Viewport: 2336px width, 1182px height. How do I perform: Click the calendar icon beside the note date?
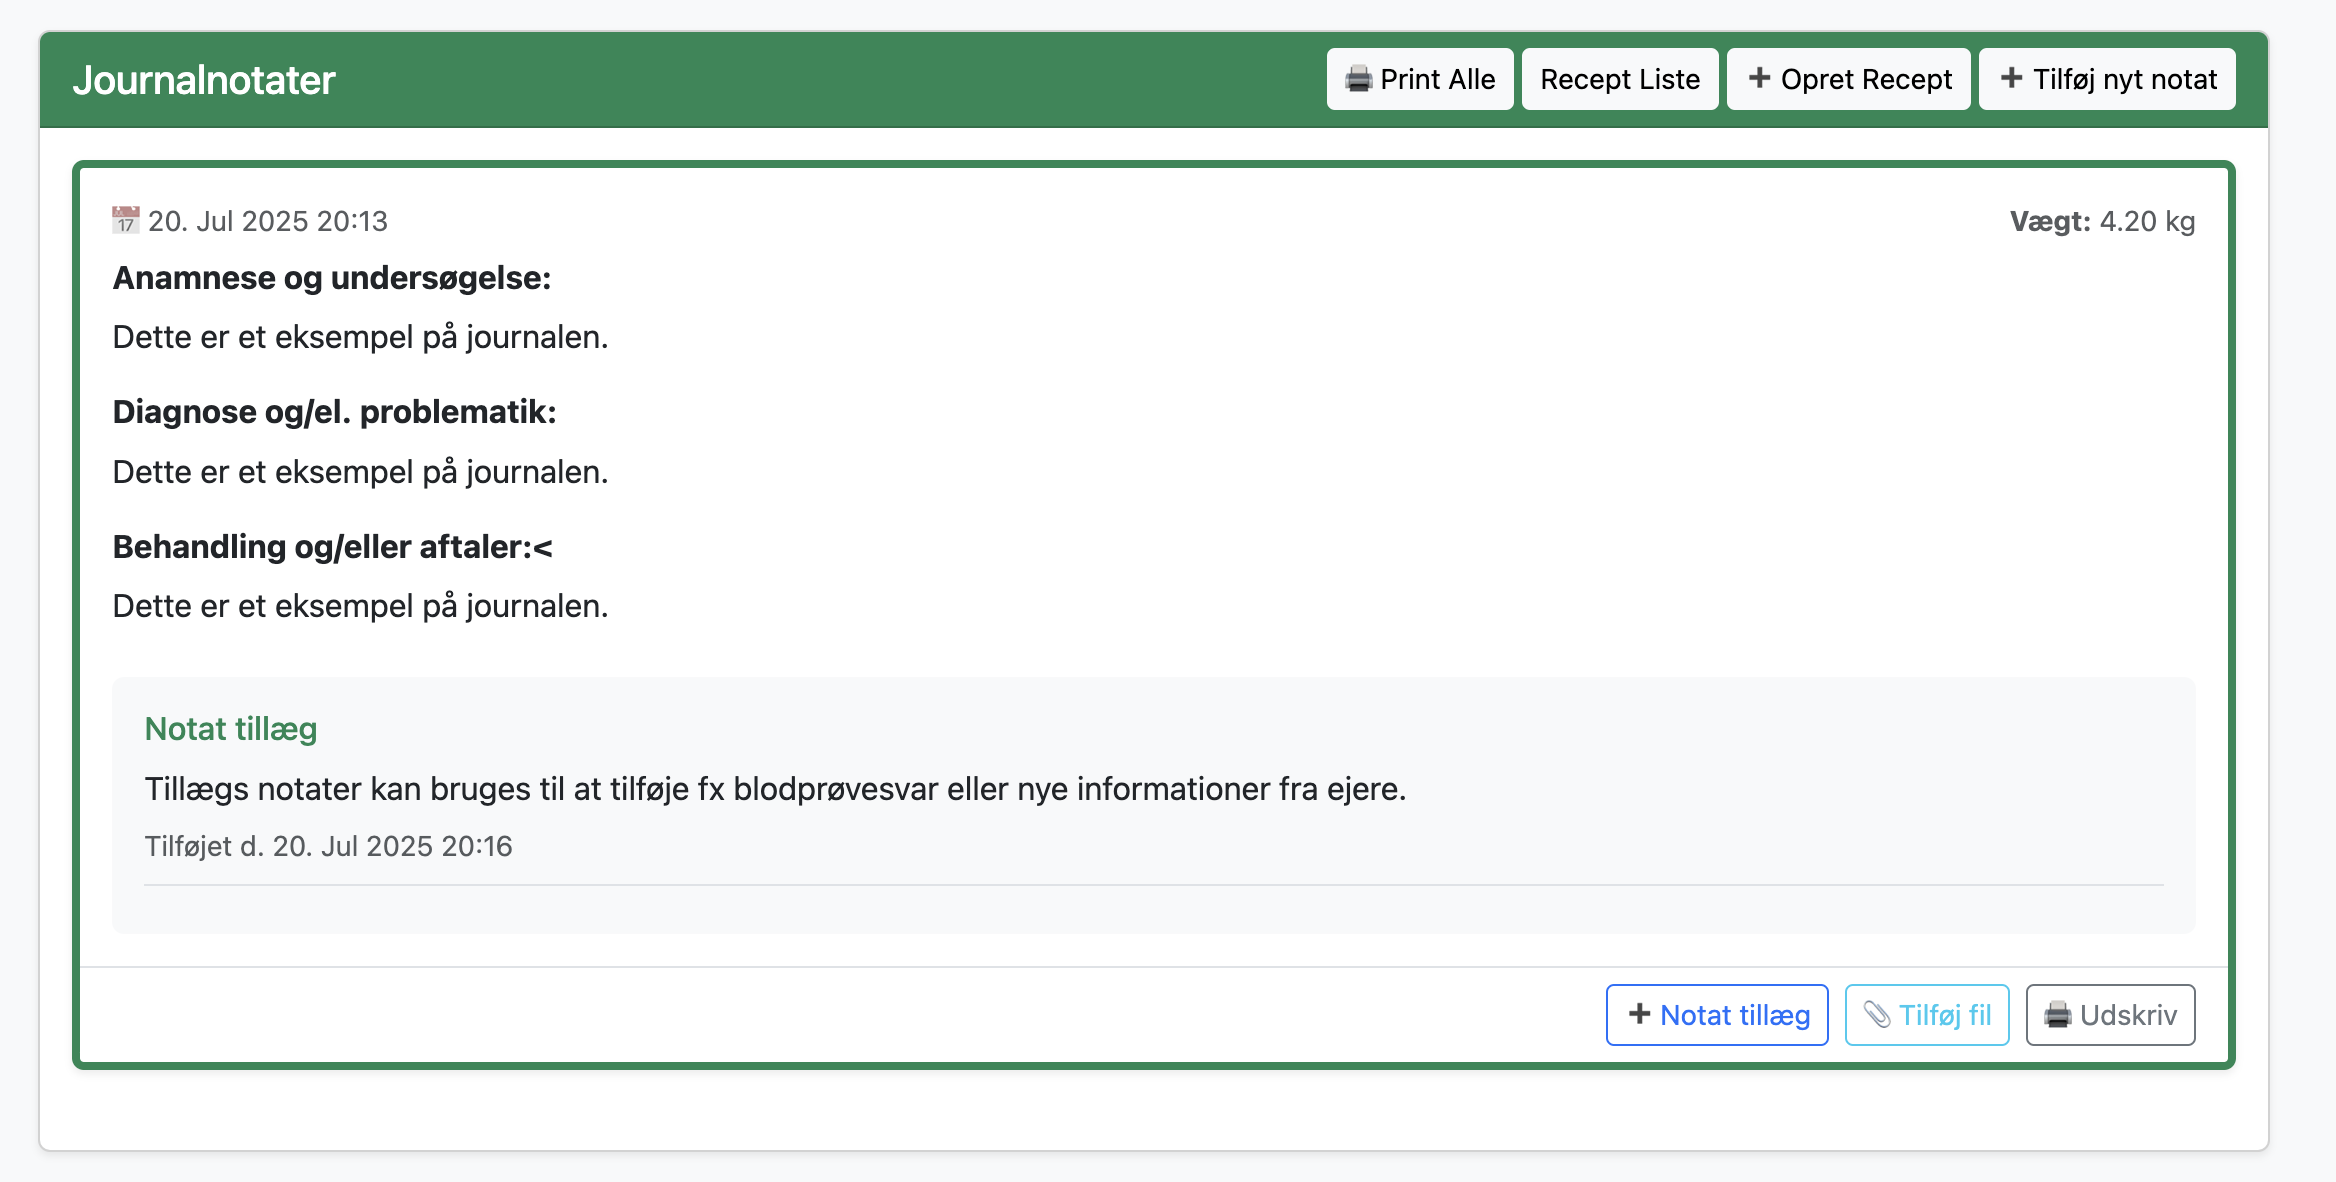click(x=125, y=220)
